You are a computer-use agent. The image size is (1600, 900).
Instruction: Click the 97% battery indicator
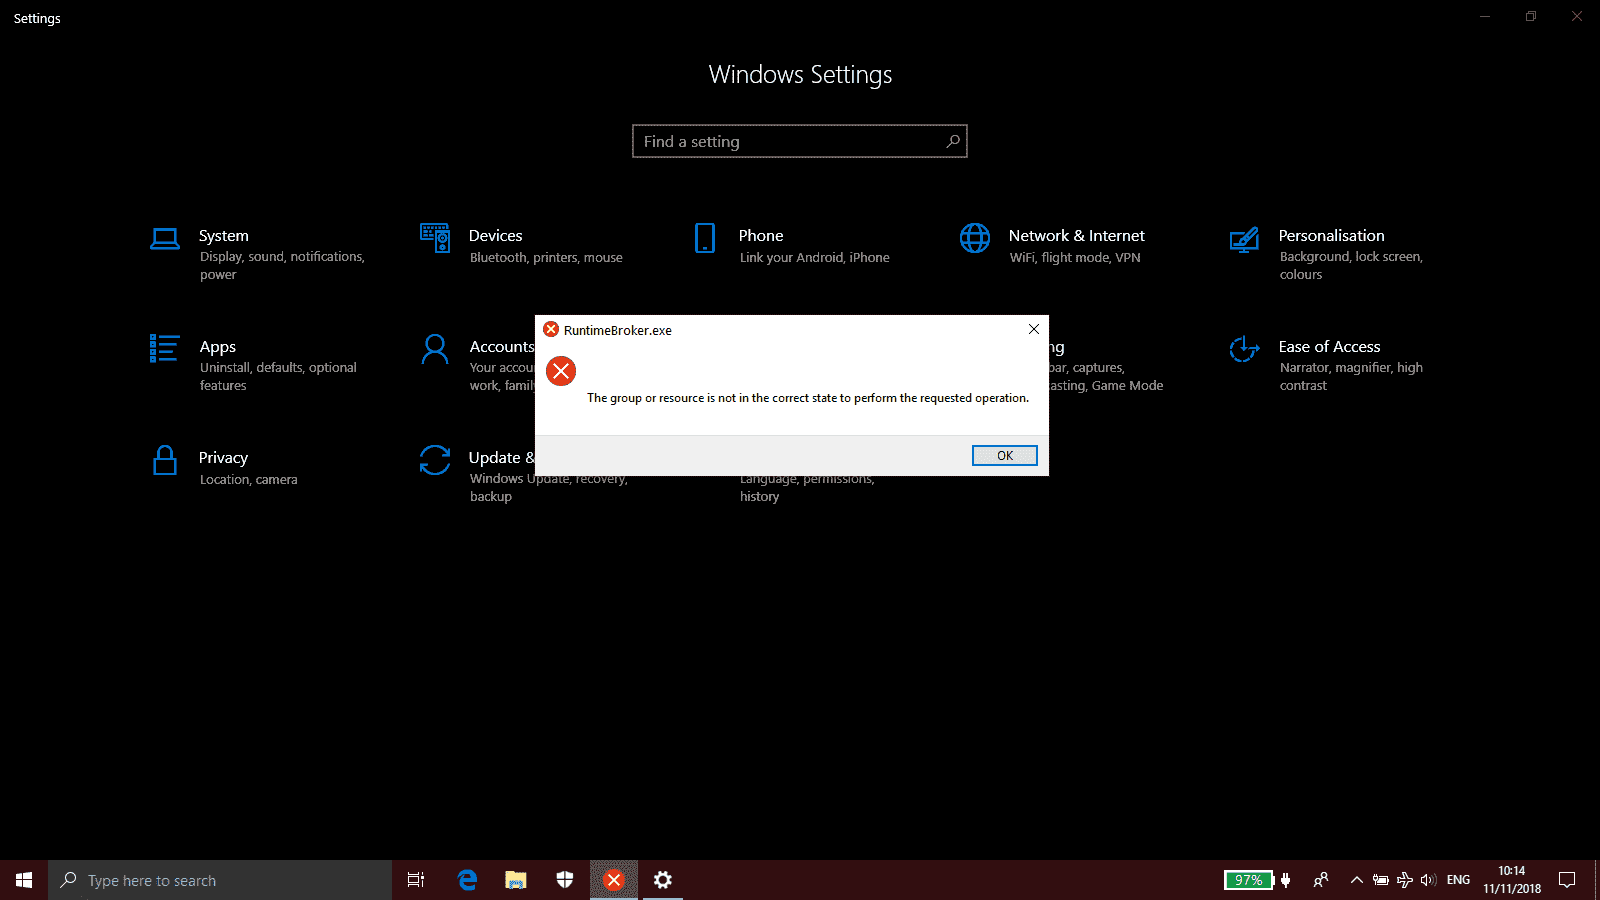pos(1249,880)
